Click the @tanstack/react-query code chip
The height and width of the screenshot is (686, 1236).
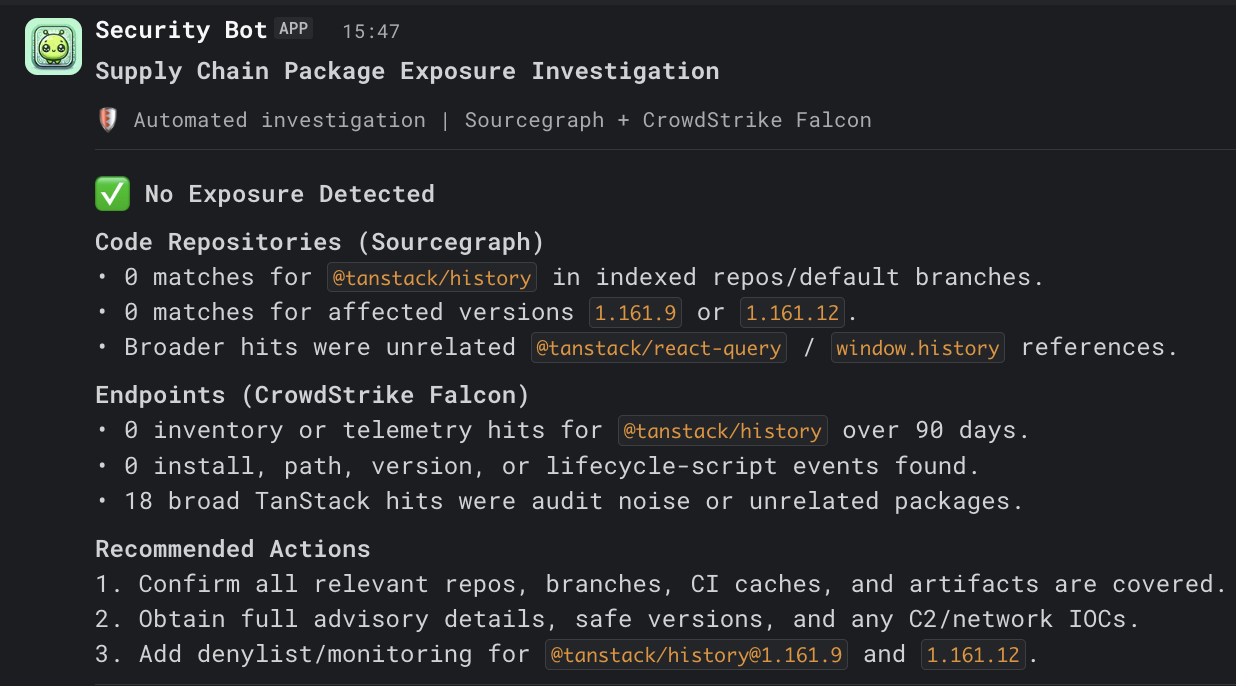(659, 347)
